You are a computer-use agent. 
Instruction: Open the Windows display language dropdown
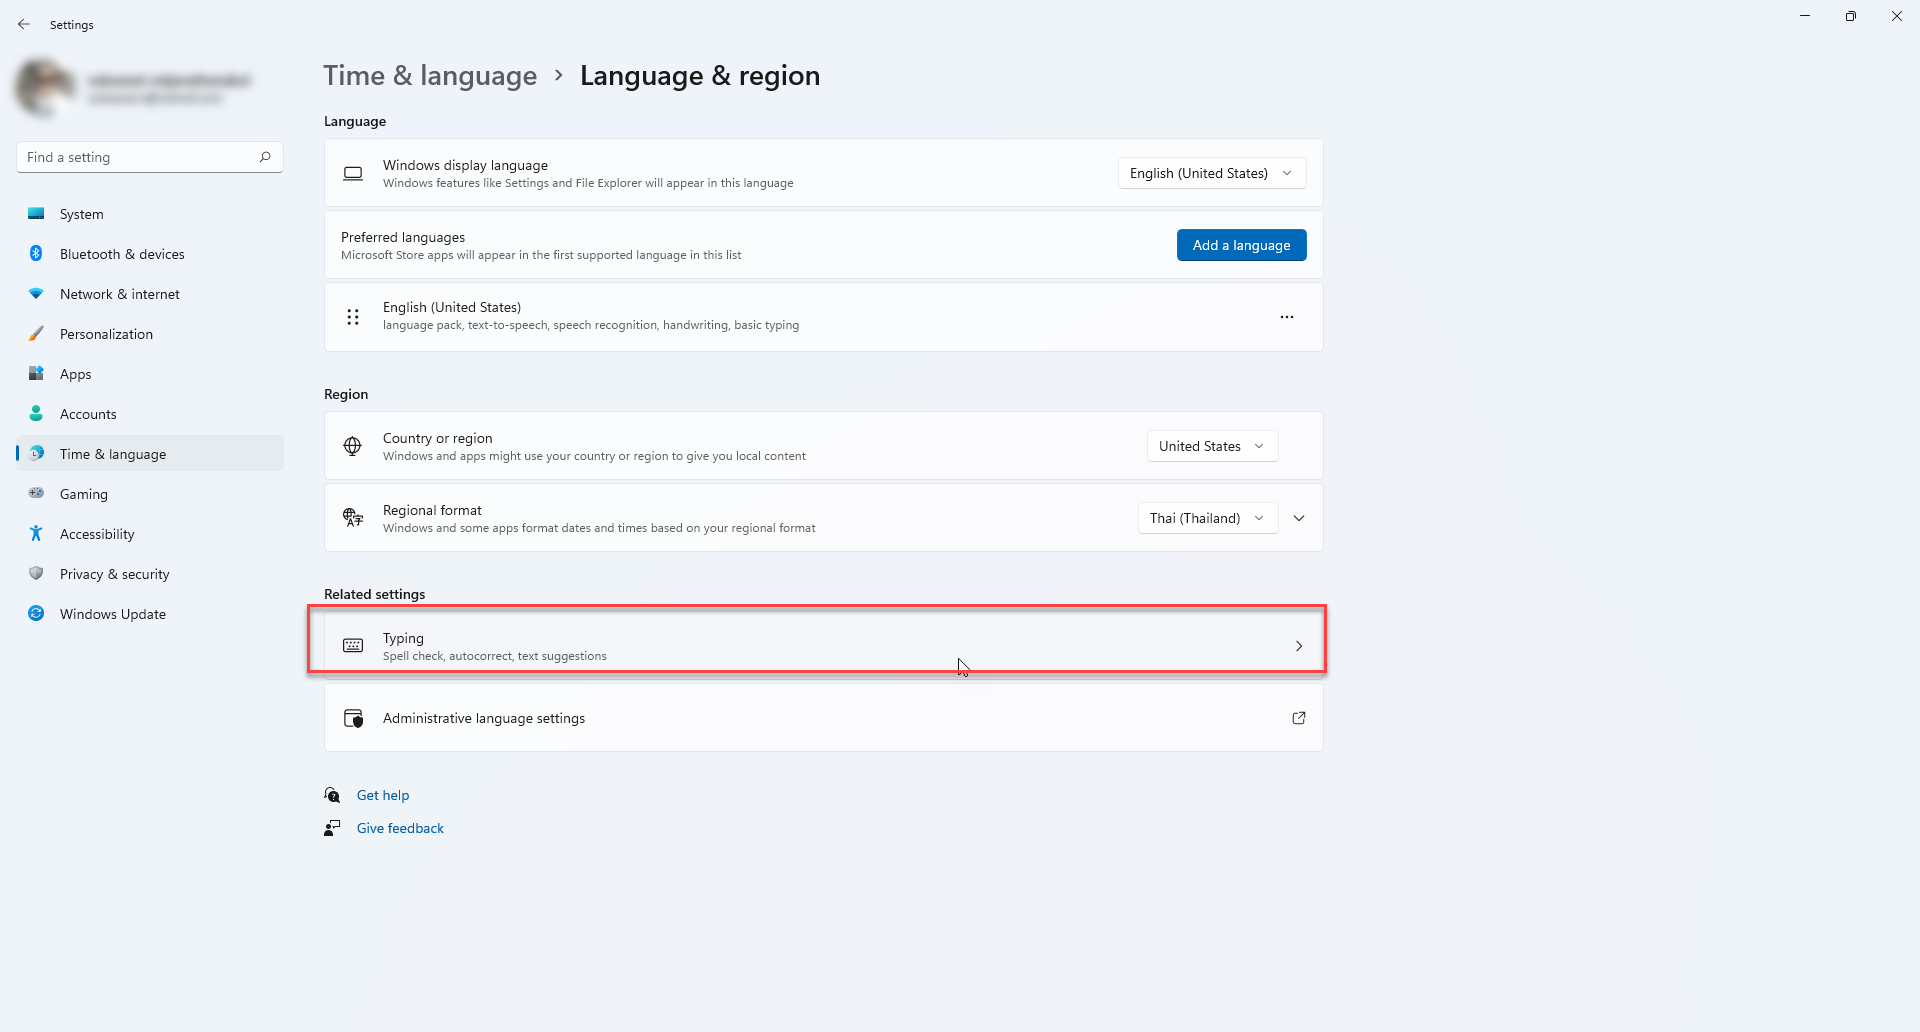pos(1212,173)
